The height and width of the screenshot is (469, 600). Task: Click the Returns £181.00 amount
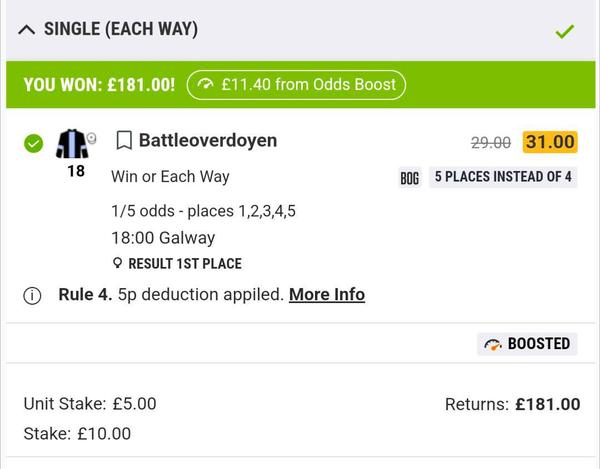pos(547,404)
